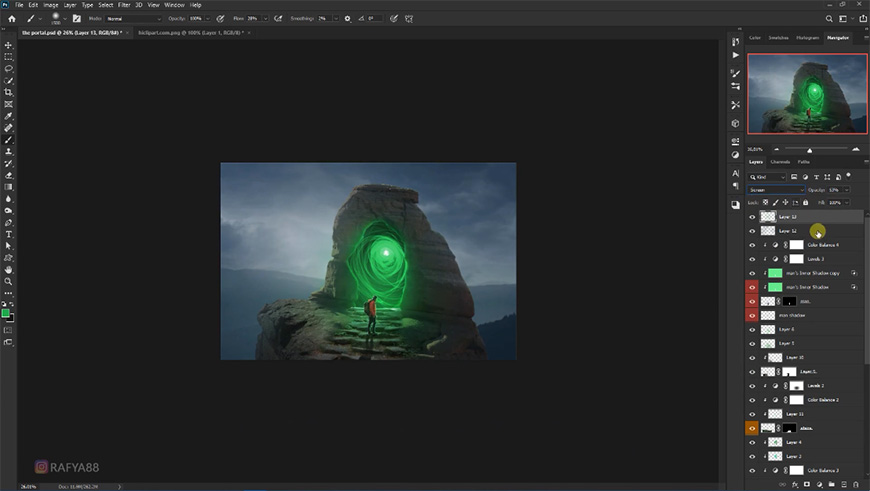Hide the man shadow layer
870x491 pixels.
tap(752, 315)
